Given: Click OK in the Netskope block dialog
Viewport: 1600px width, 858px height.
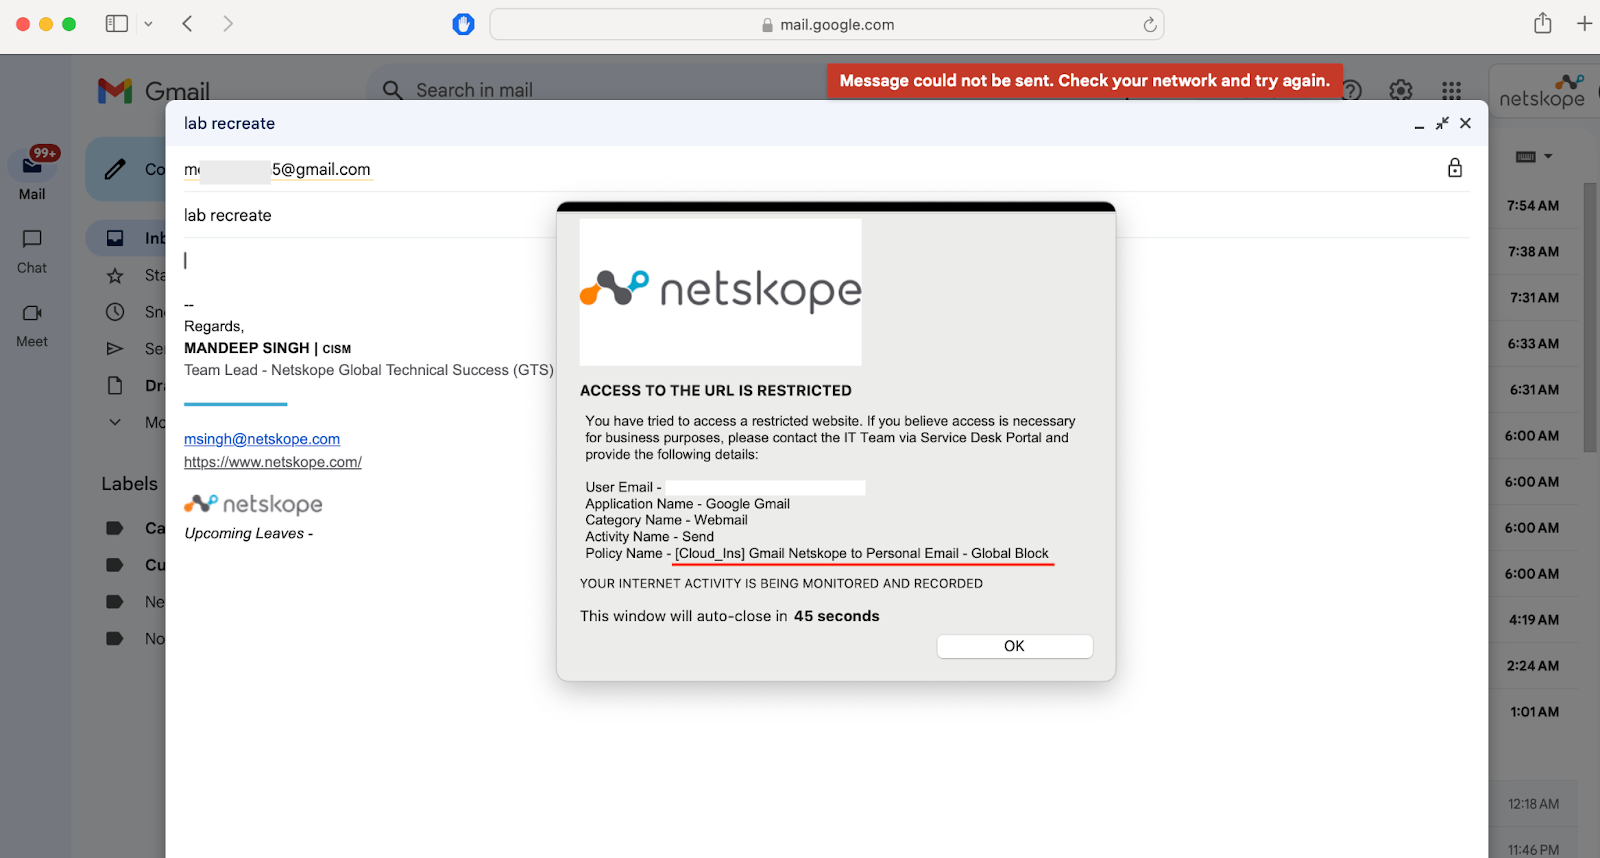Looking at the screenshot, I should click(1014, 646).
